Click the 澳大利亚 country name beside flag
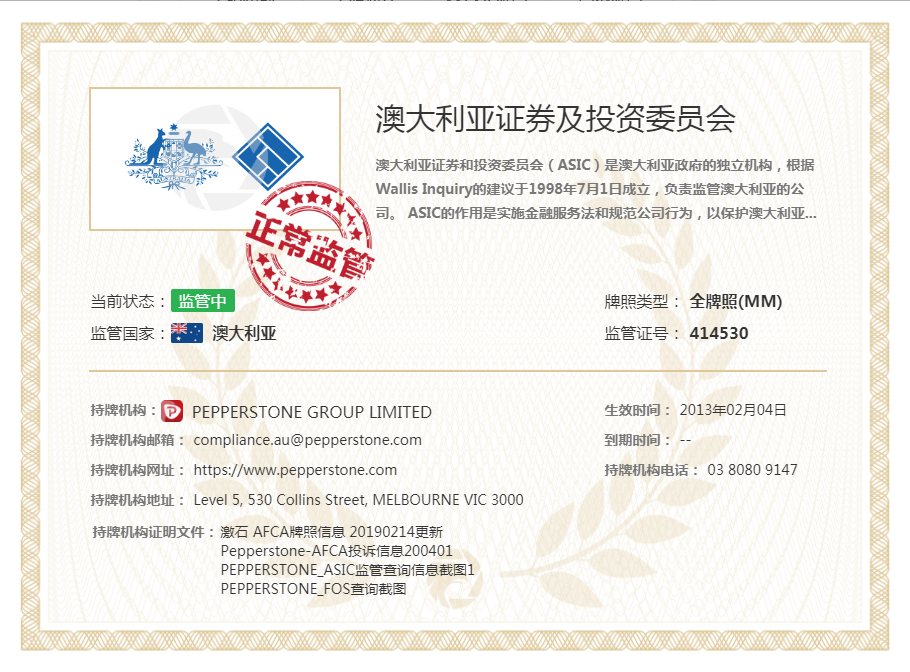 244,334
